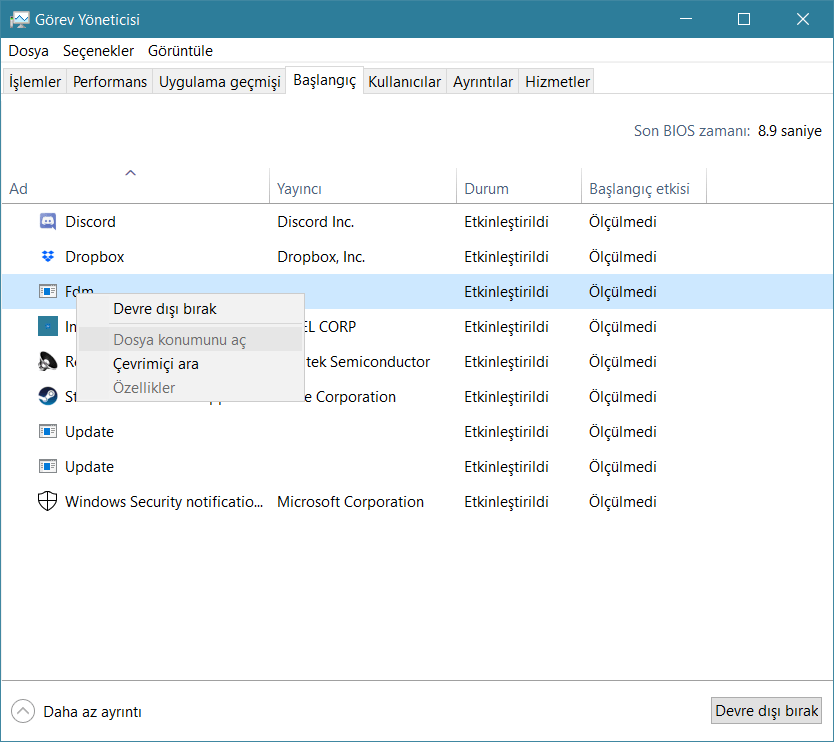Switch to the Performans tab

pyautogui.click(x=110, y=81)
